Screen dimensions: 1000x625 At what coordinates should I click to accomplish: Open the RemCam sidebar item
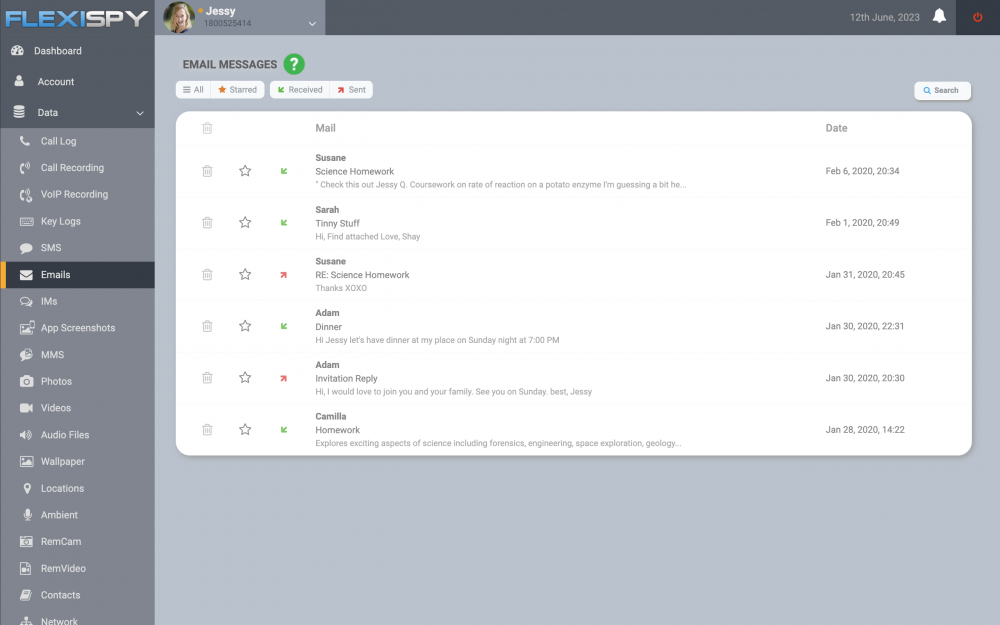pyautogui.click(x=61, y=542)
